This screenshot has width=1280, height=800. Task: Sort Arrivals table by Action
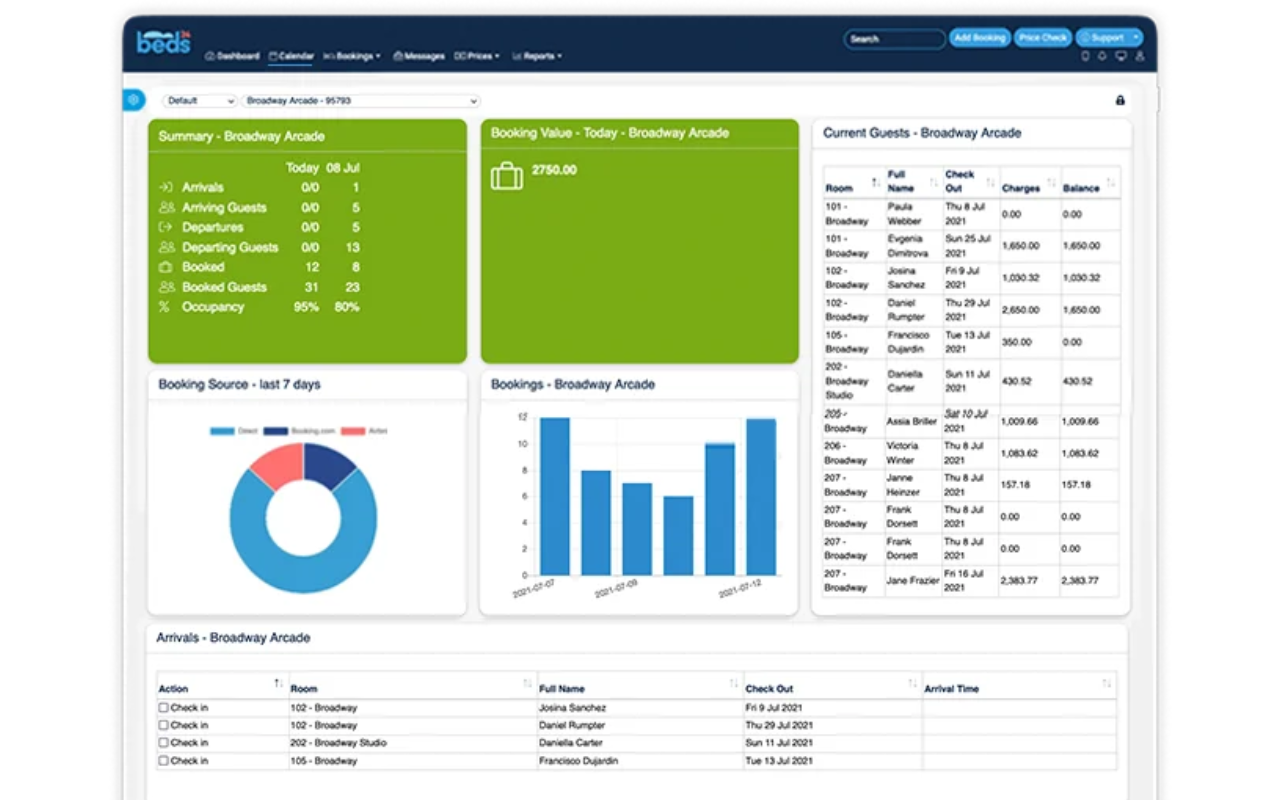[278, 684]
